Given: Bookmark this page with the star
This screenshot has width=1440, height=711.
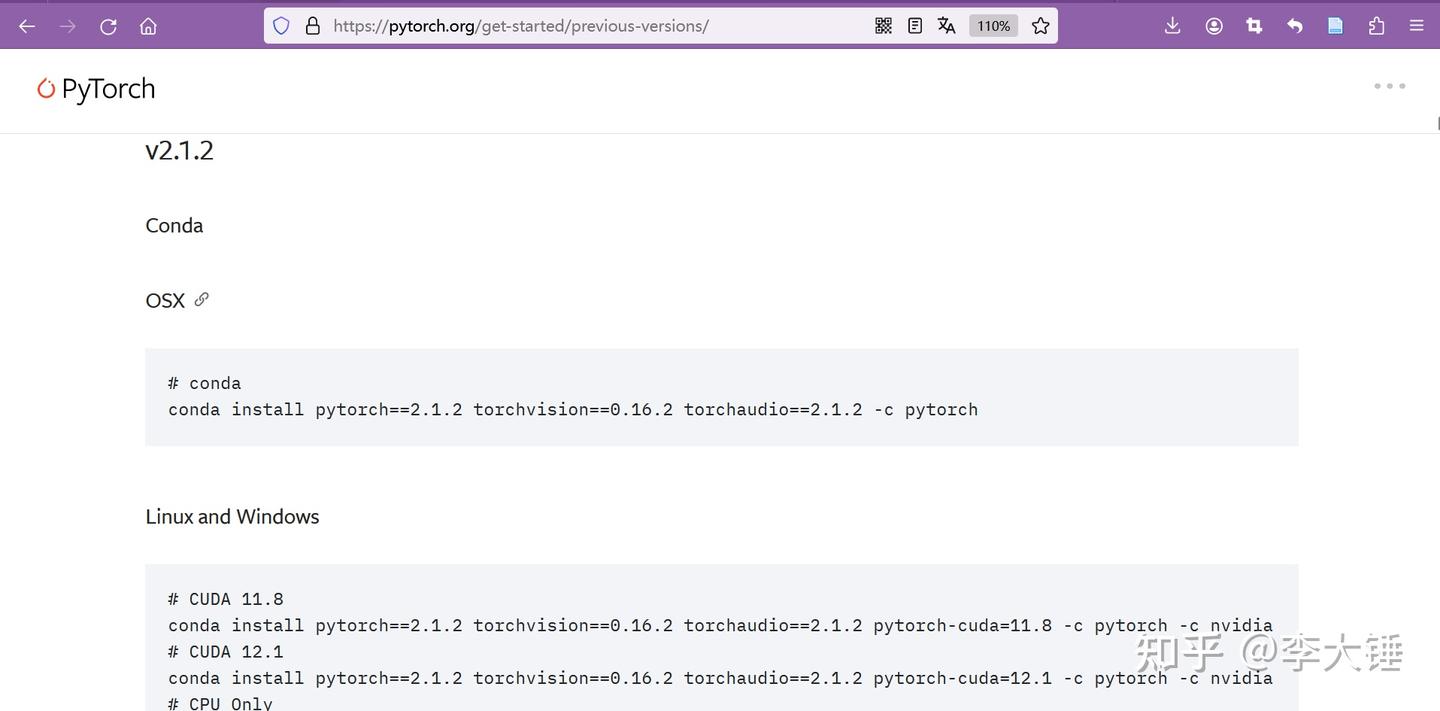Looking at the screenshot, I should tap(1040, 26).
